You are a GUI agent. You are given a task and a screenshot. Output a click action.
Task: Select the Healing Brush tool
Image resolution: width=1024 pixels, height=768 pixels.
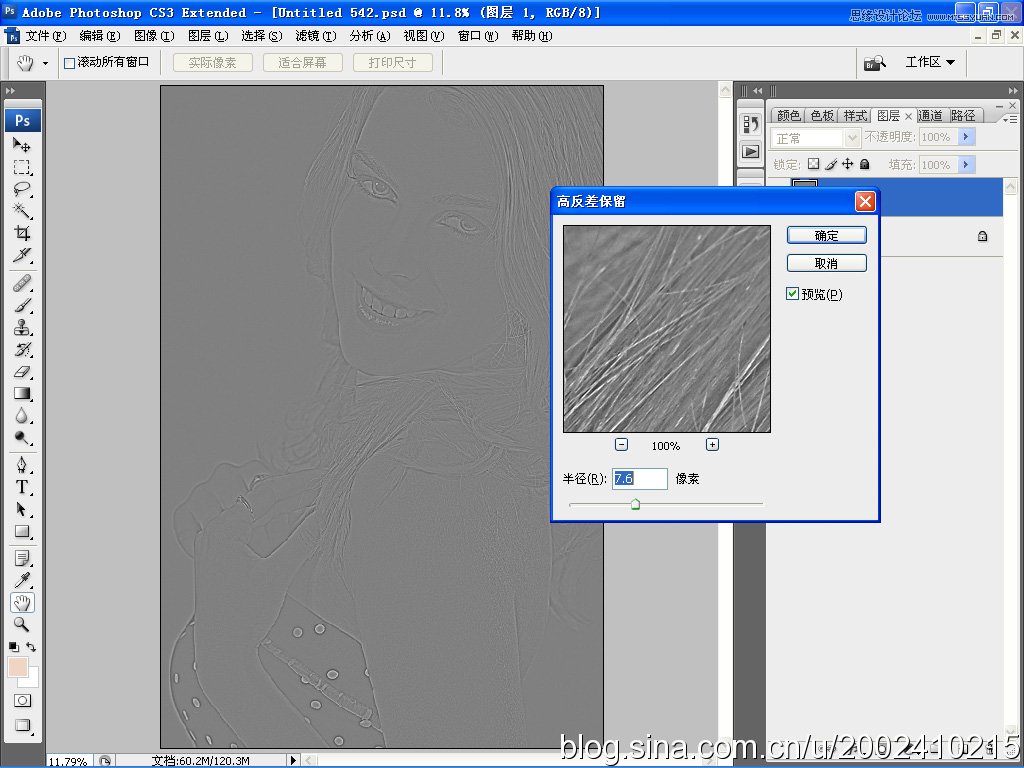click(22, 283)
